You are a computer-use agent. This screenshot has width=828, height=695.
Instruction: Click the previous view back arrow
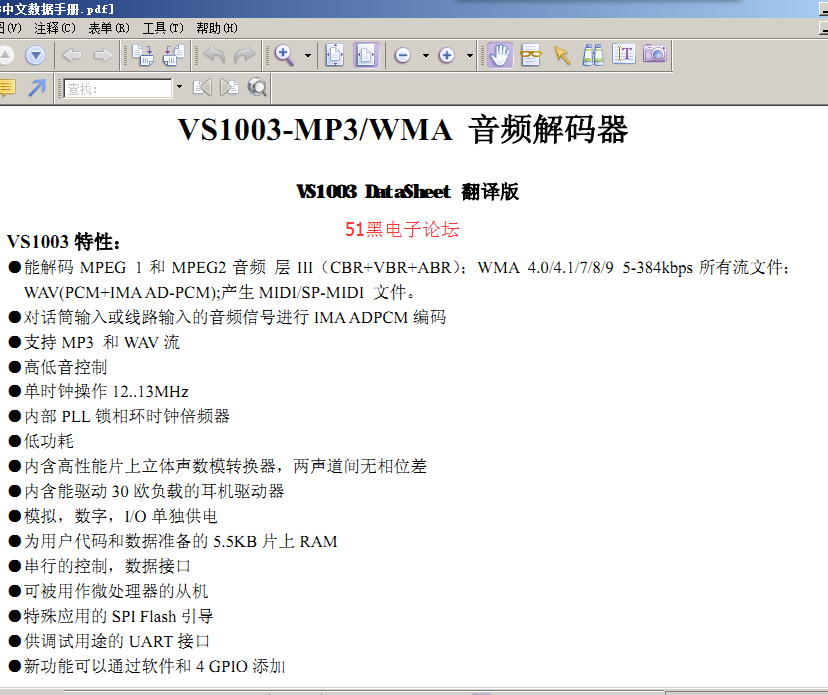(x=72, y=55)
